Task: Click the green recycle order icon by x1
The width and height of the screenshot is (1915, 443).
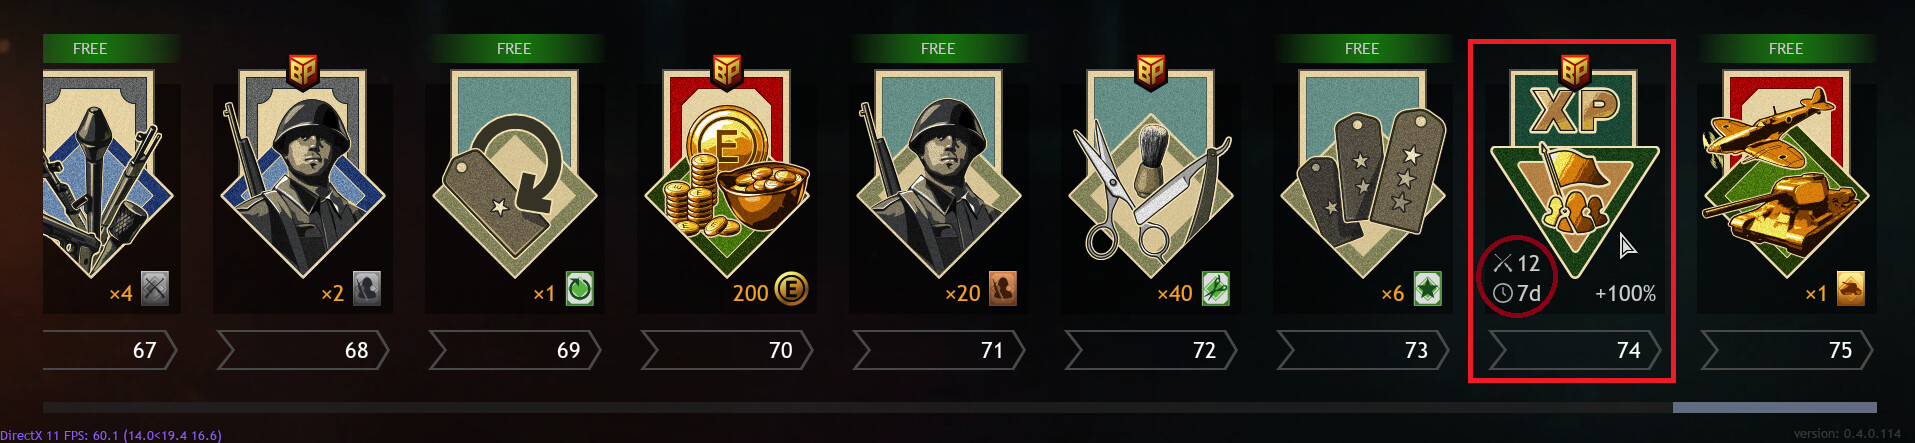Action: click(x=580, y=289)
